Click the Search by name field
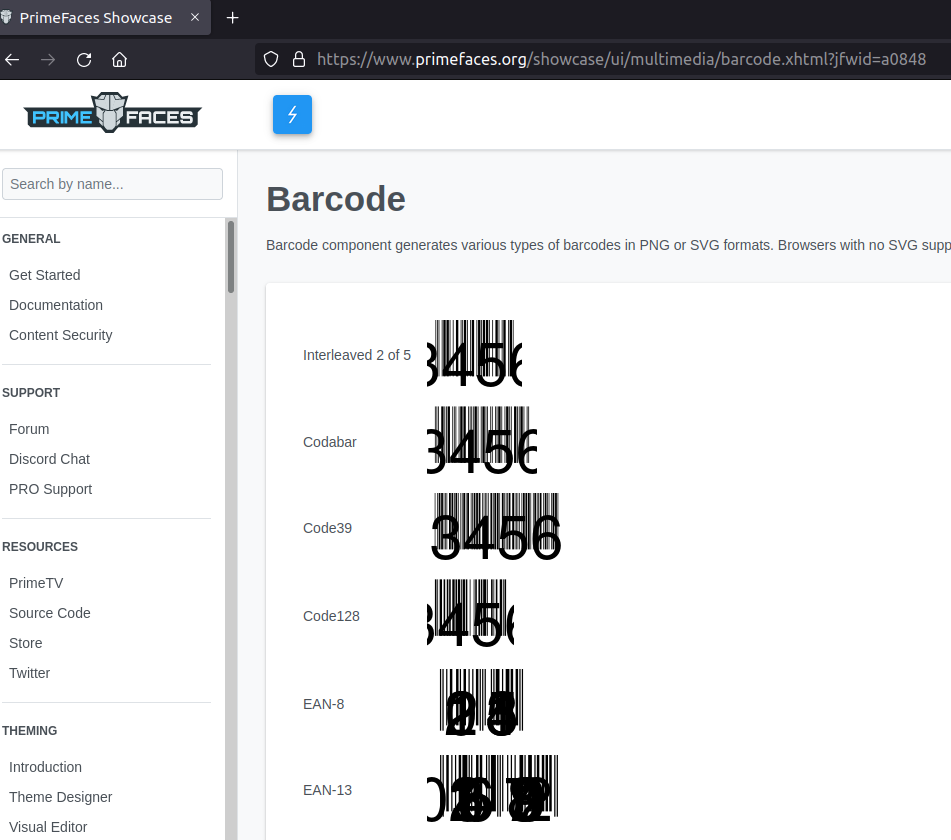The height and width of the screenshot is (840, 951). pyautogui.click(x=112, y=184)
